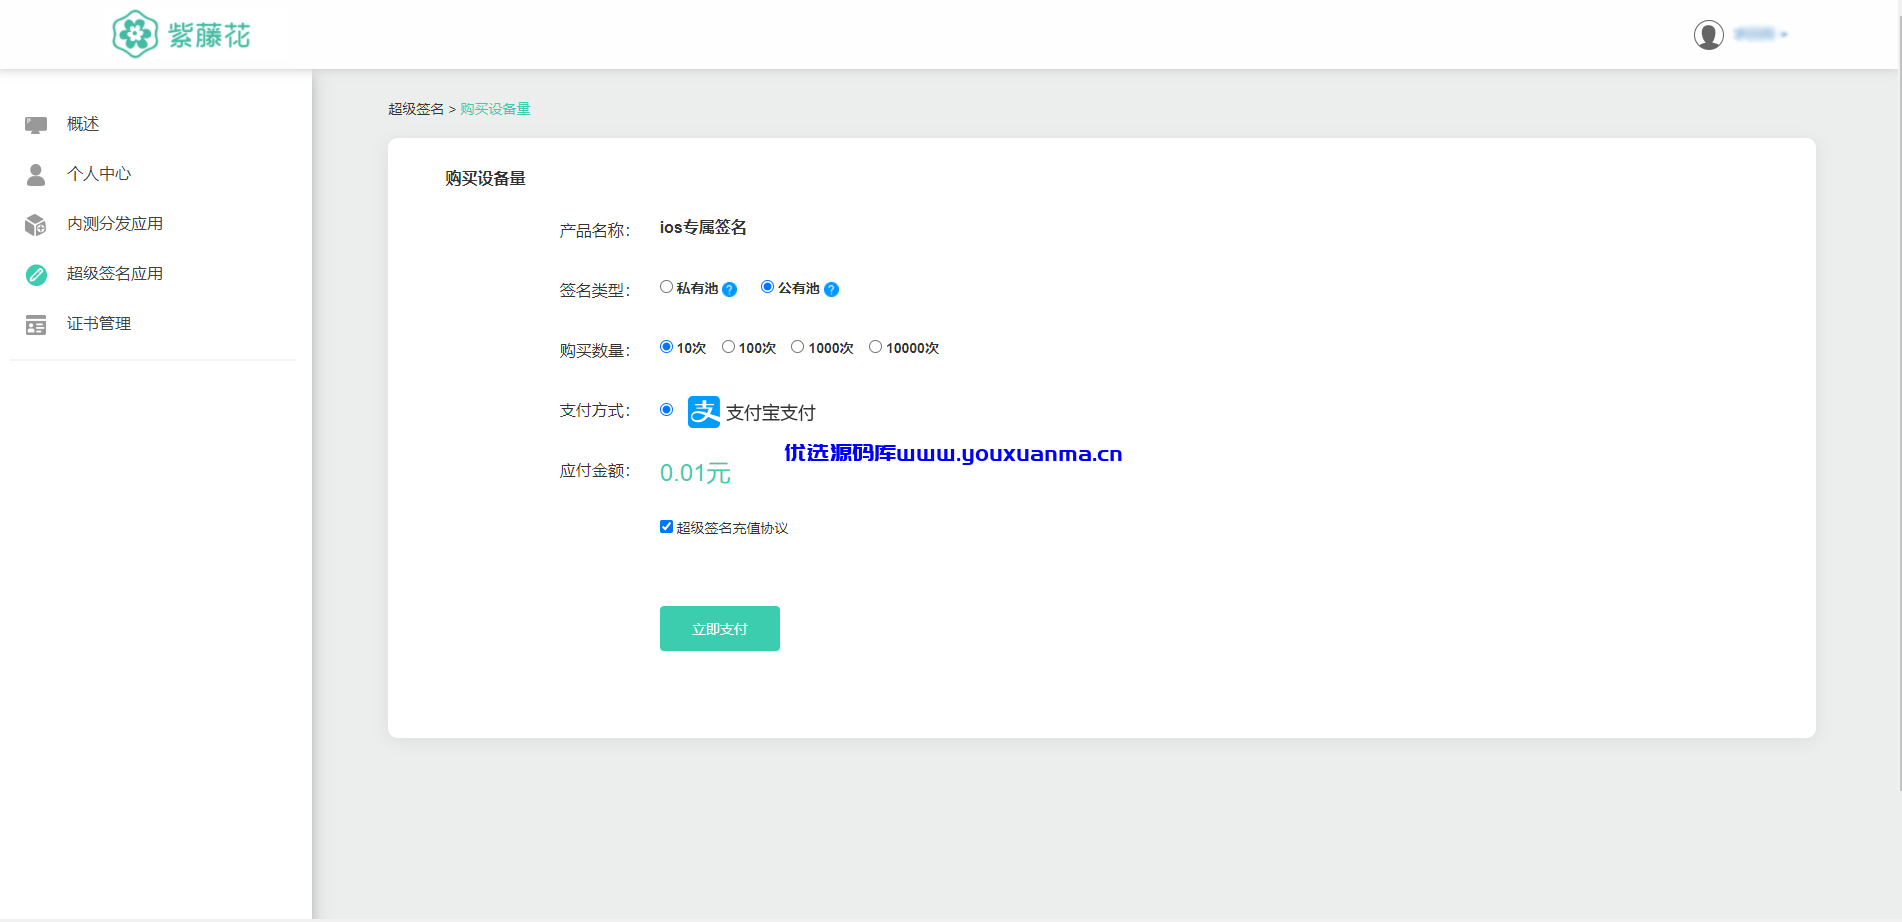Click the ios专属签名 product name
The image size is (1902, 922).
point(703,228)
